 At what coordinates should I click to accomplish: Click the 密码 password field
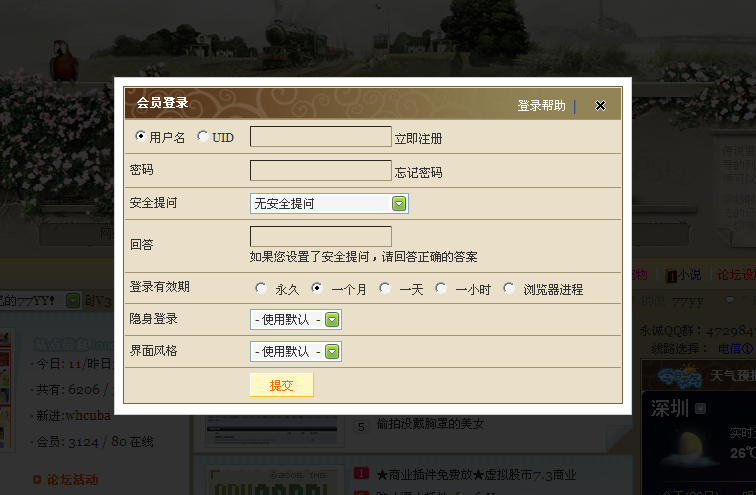coord(321,170)
